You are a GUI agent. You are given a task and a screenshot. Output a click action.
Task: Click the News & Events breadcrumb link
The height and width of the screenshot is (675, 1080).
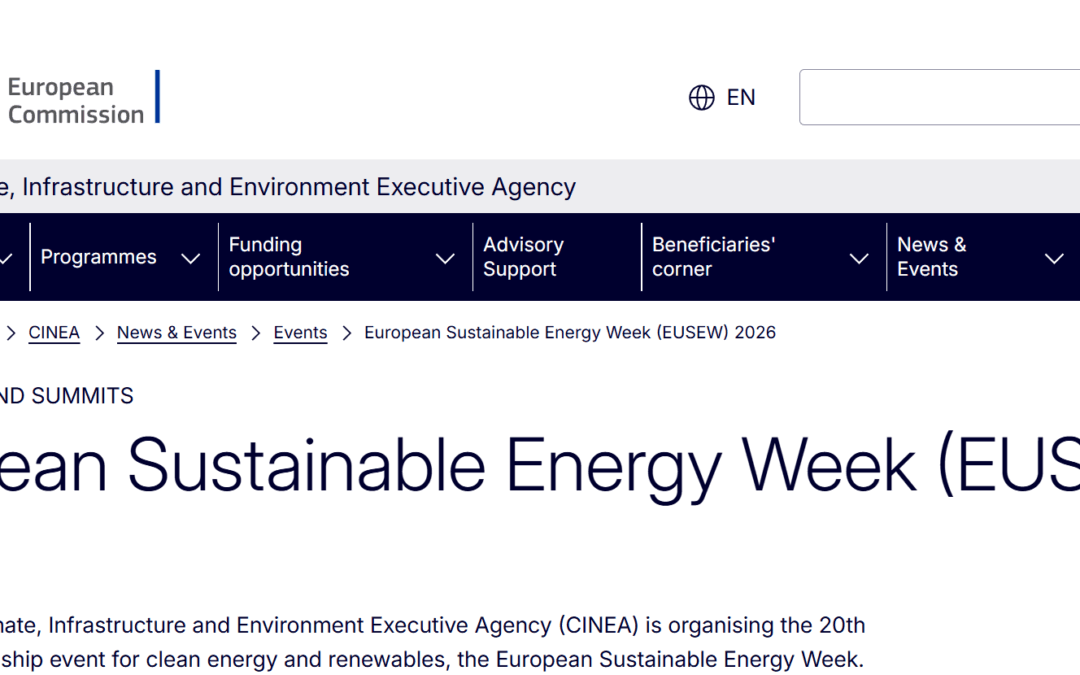pyautogui.click(x=176, y=332)
